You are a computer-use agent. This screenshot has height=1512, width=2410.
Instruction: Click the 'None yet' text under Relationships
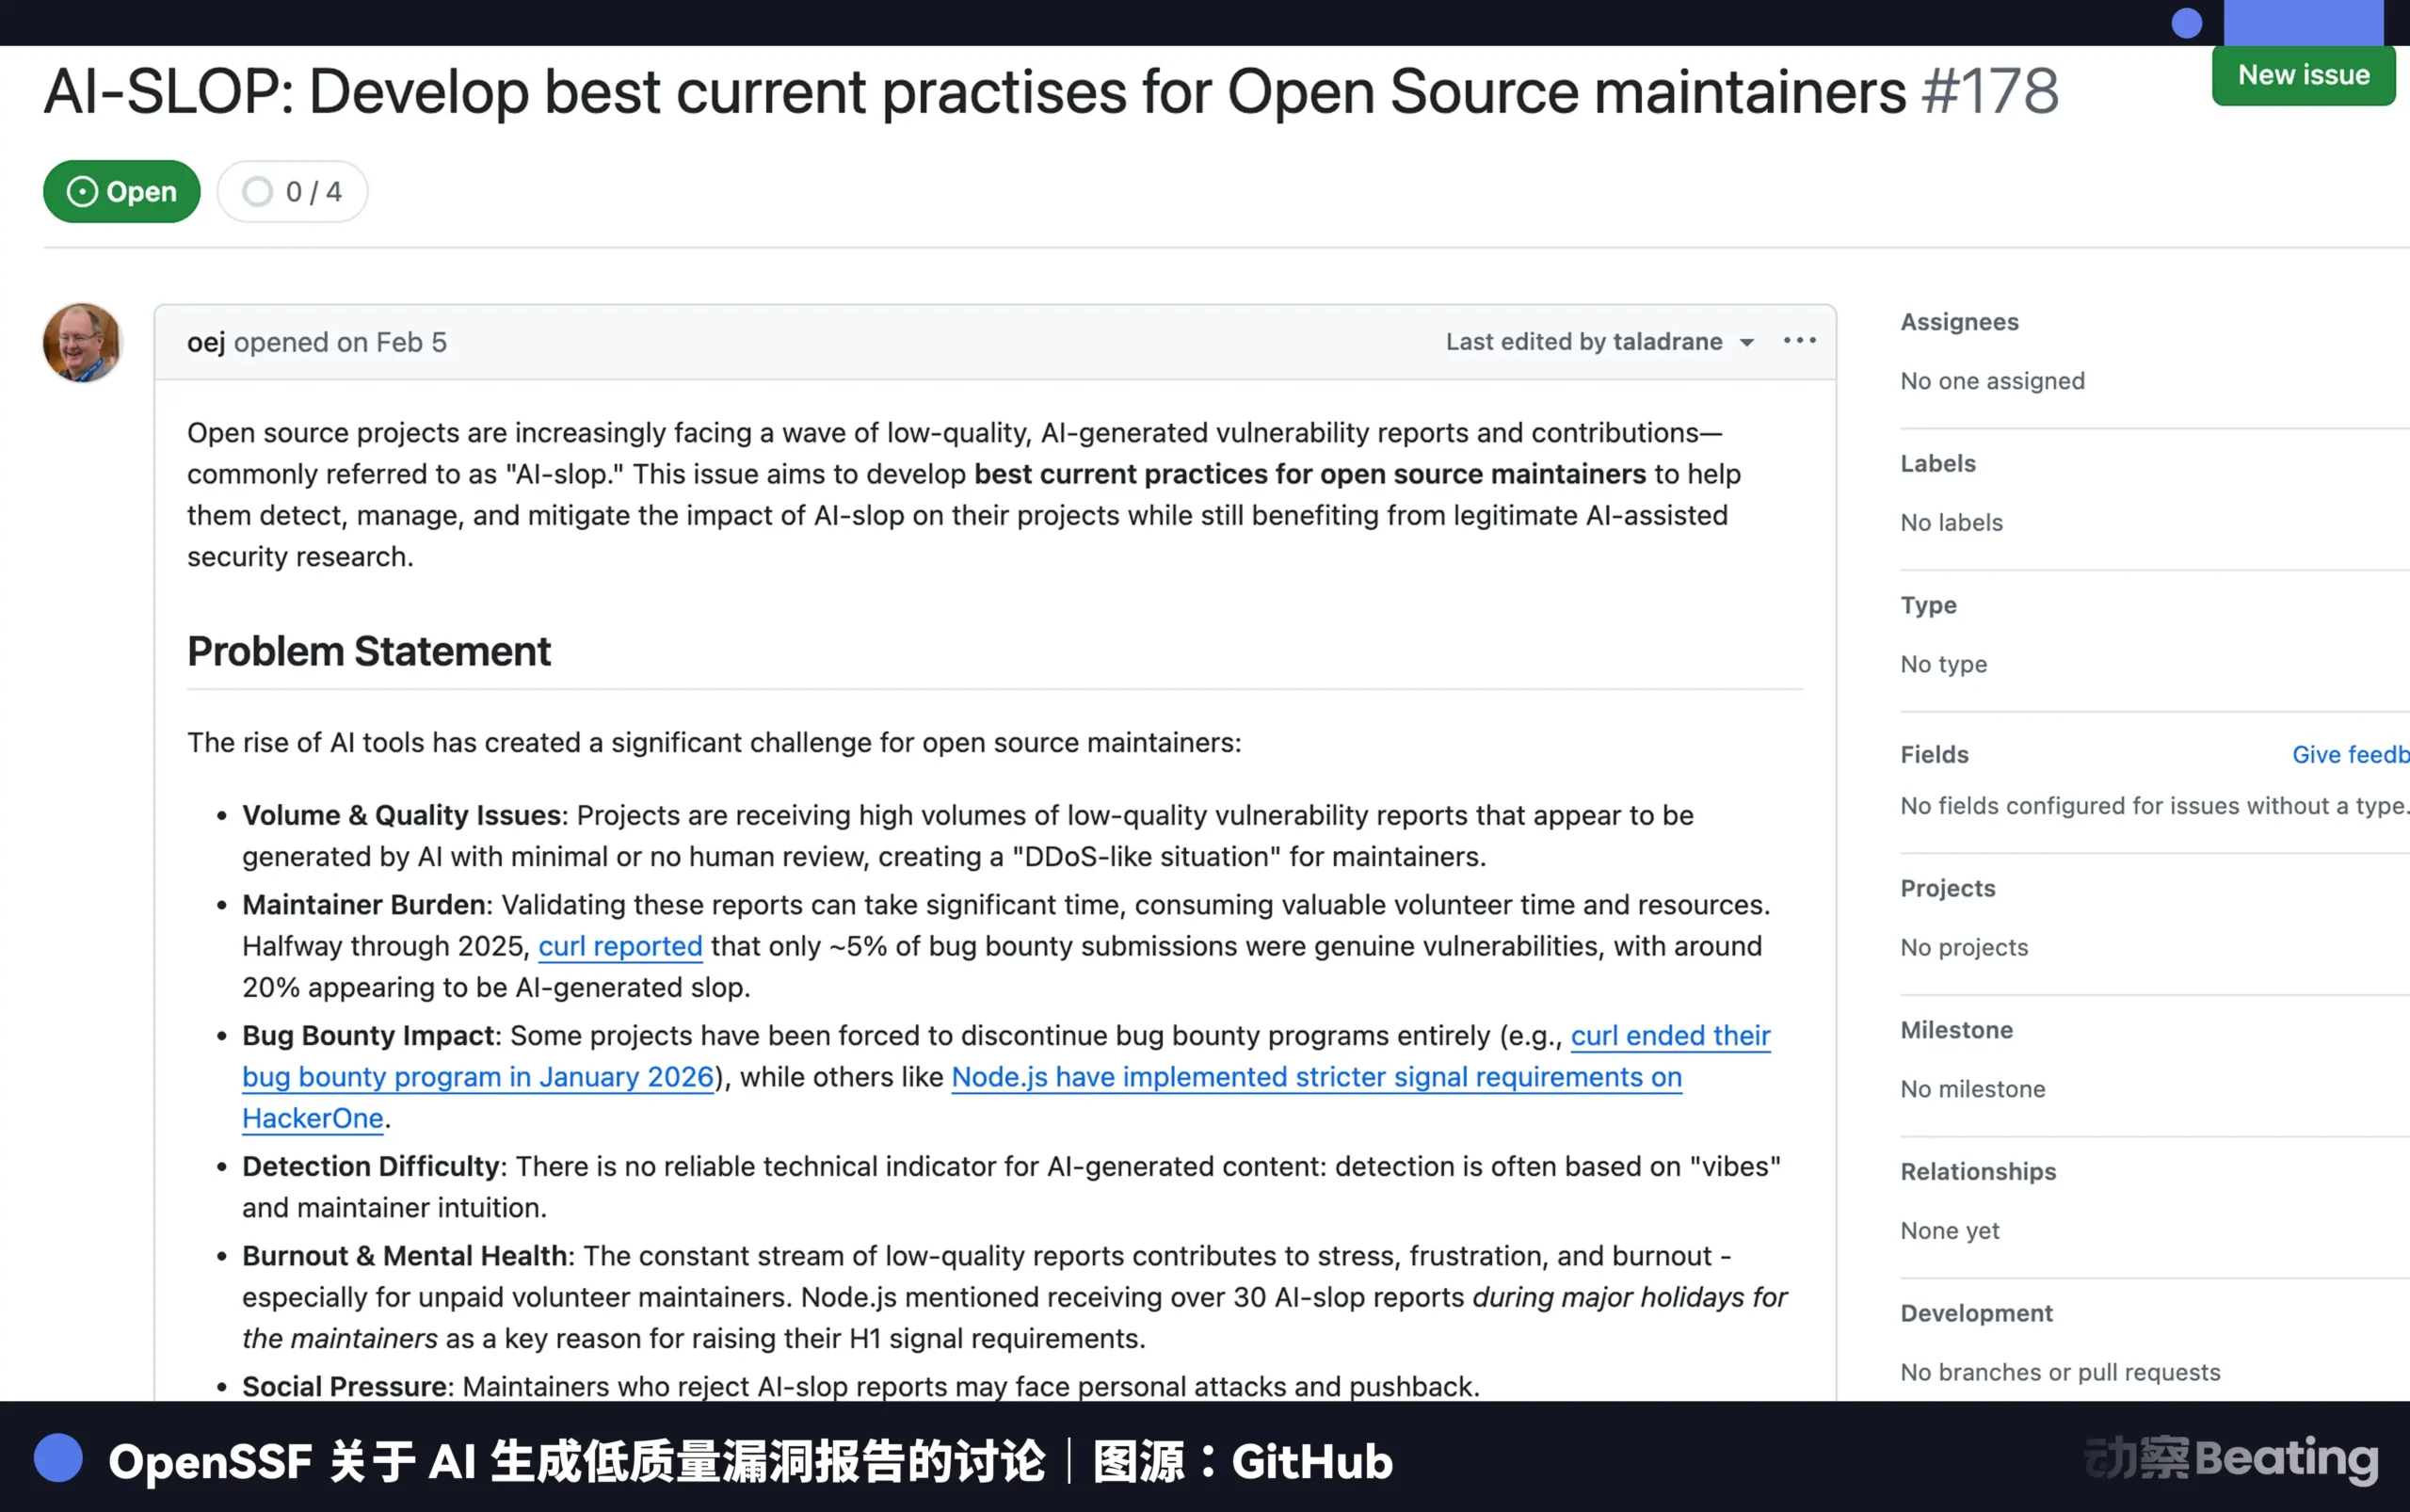(x=1949, y=1231)
